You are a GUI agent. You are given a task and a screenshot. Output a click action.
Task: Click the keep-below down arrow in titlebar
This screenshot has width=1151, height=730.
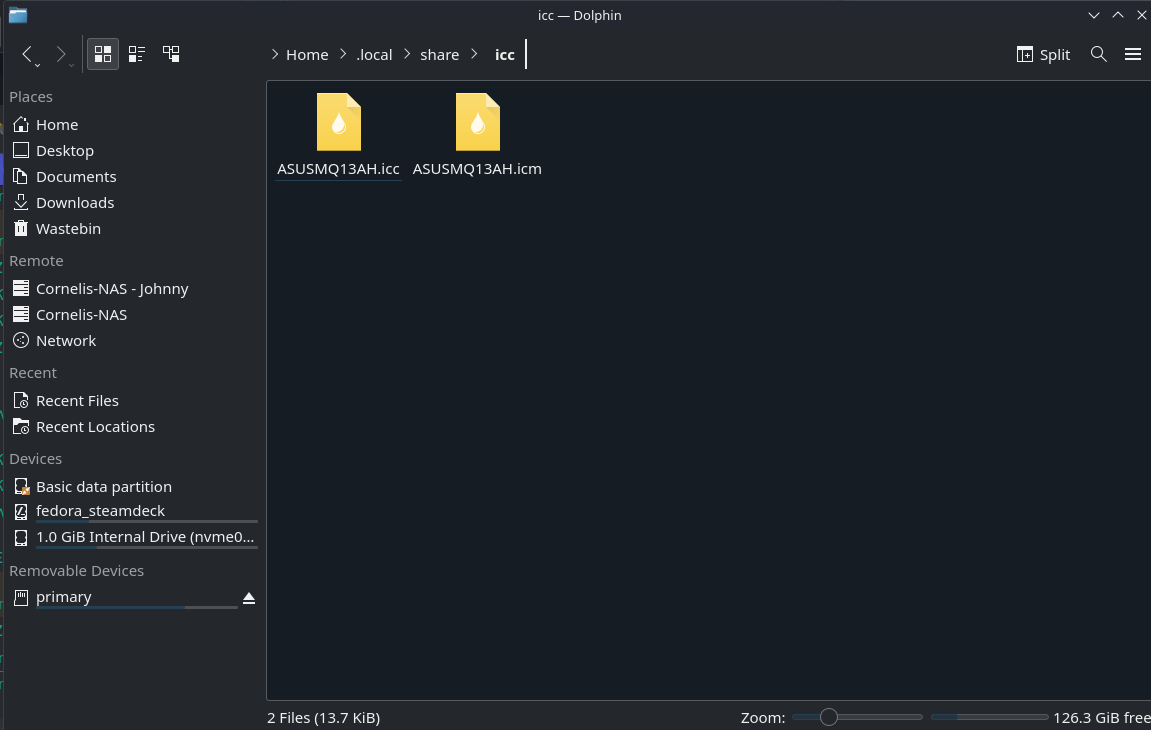(x=1094, y=15)
